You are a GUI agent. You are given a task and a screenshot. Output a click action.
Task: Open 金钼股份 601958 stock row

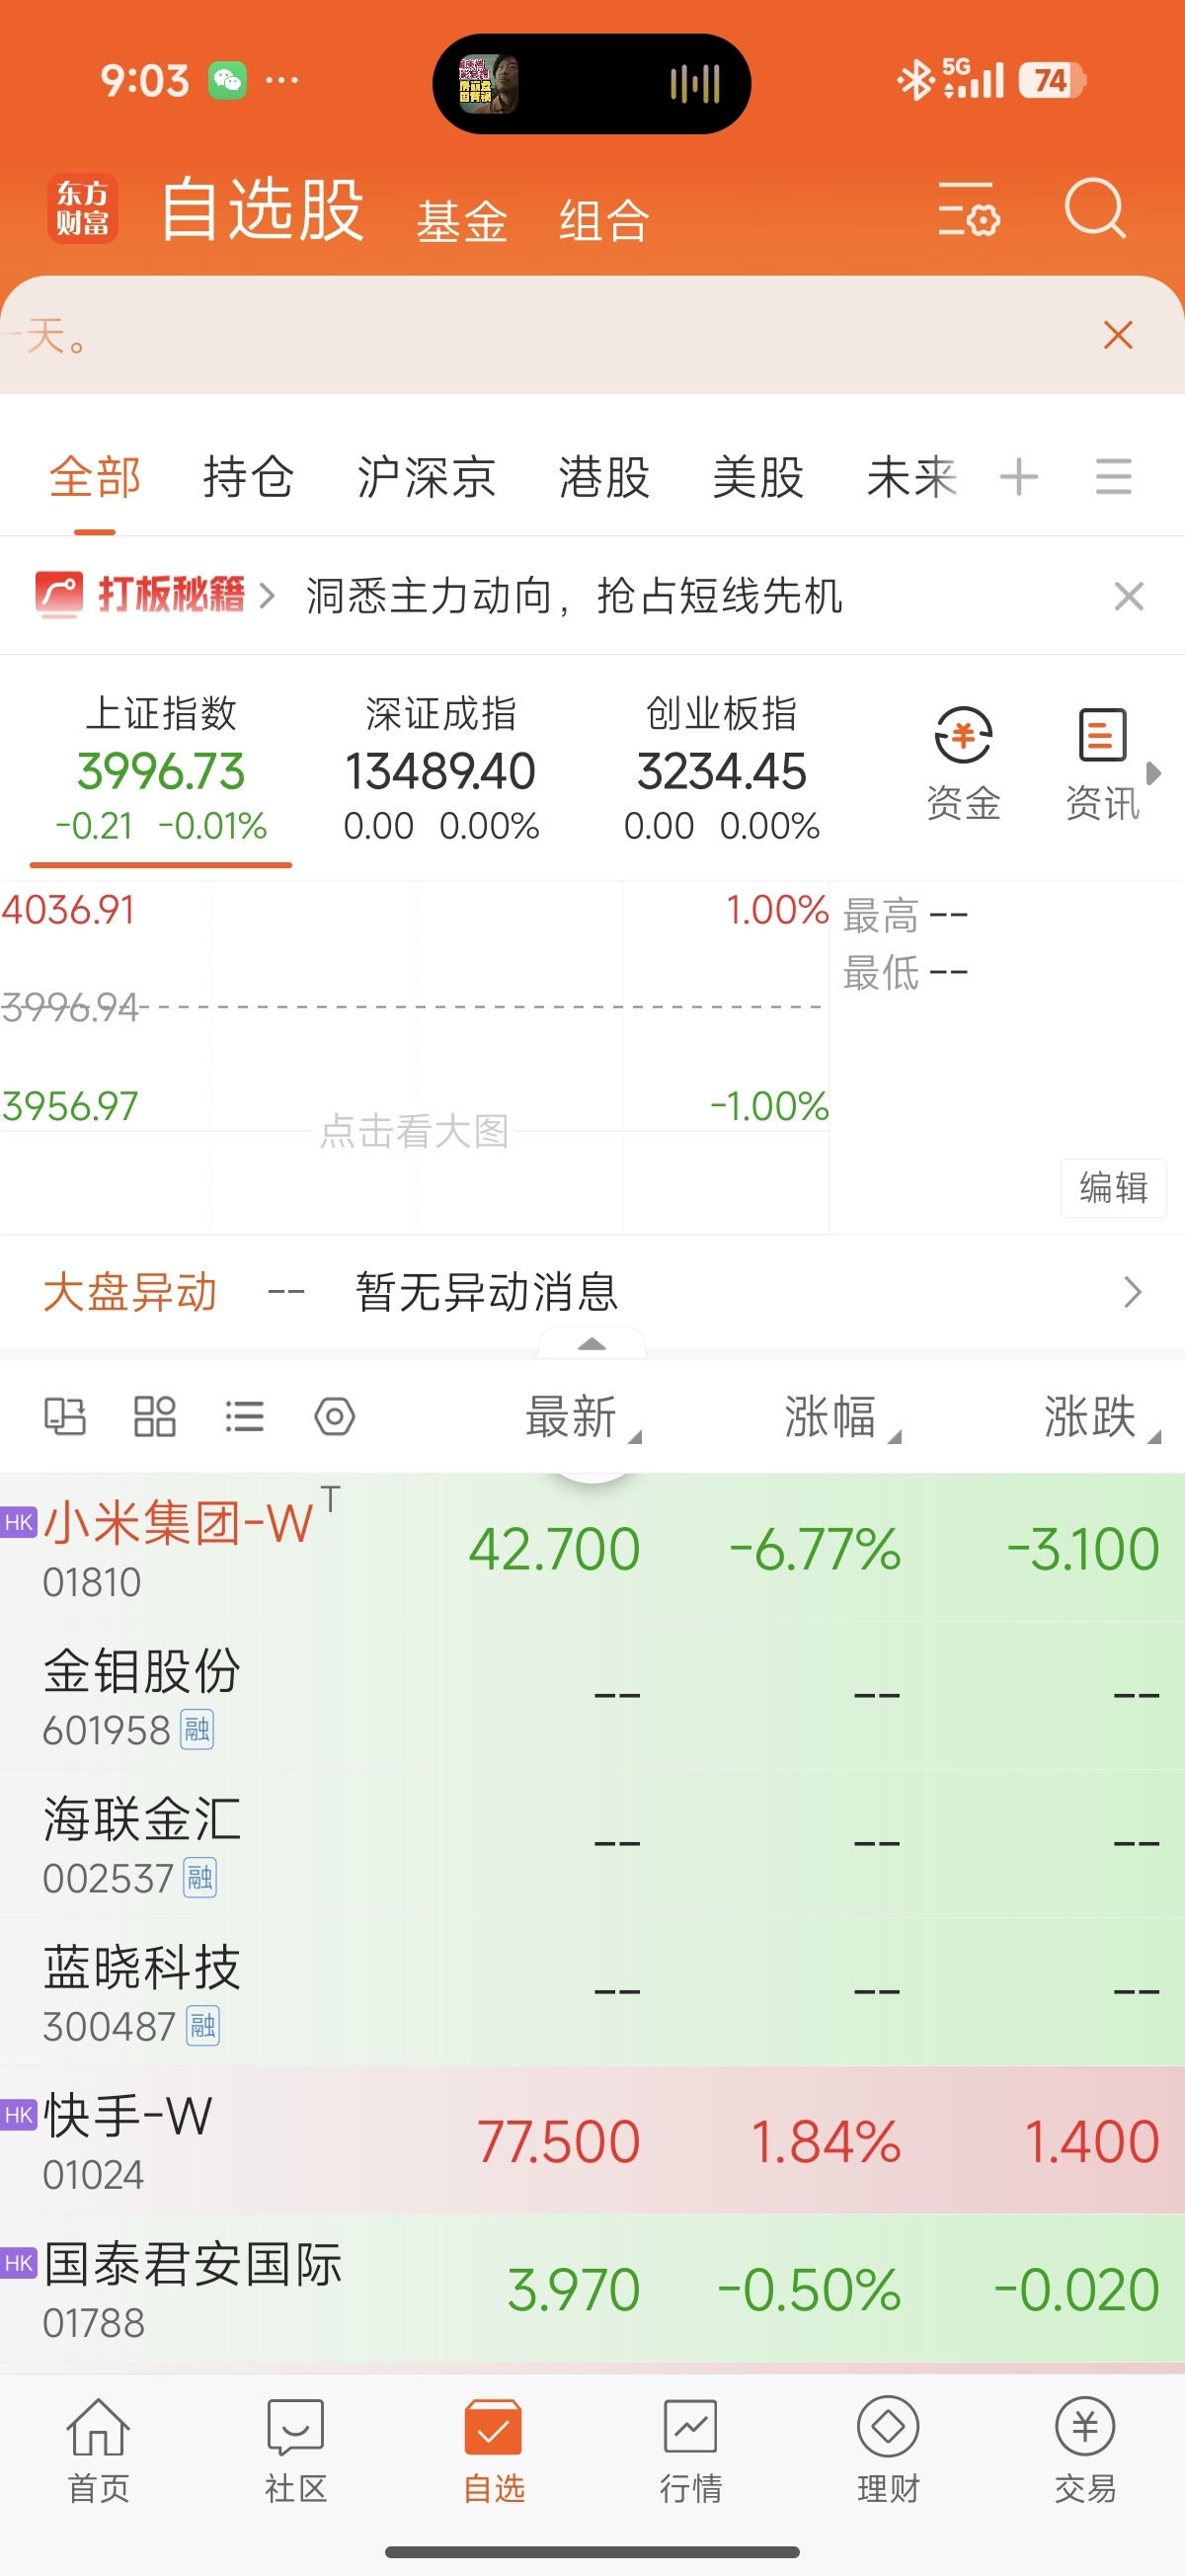point(592,1696)
